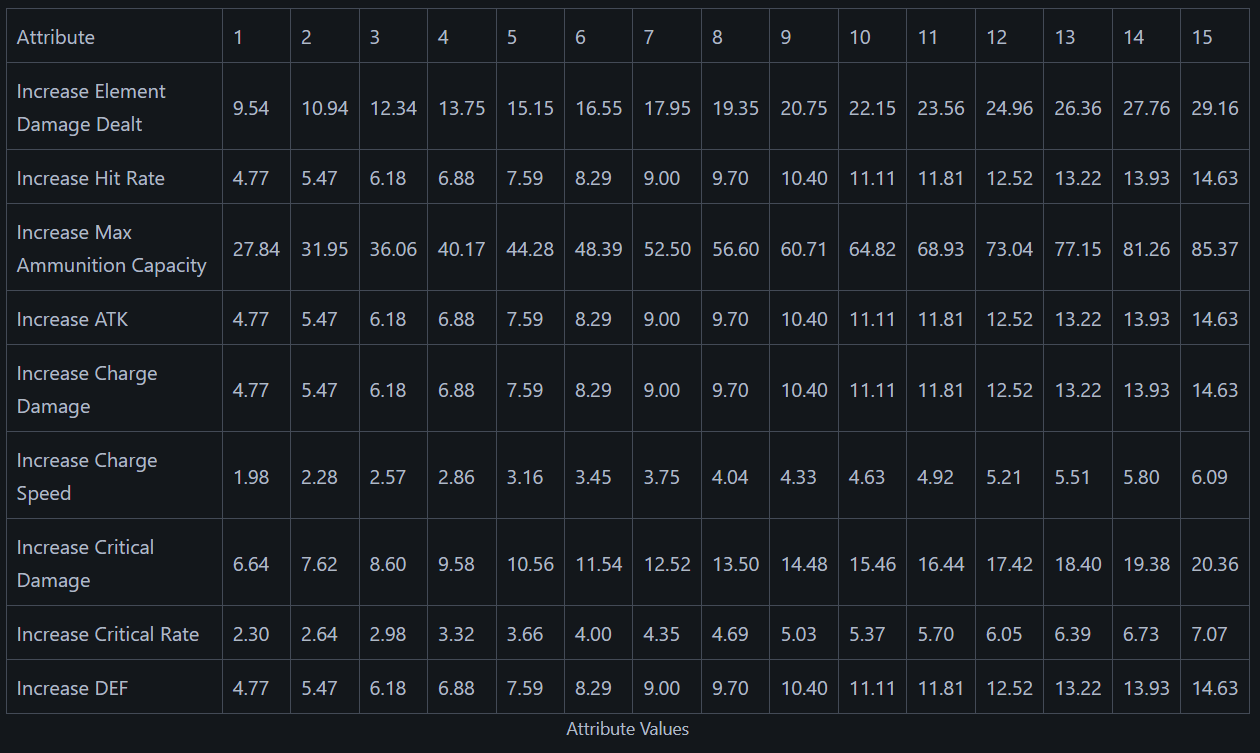Select value 4.33 in Charge Speed row
Viewport: 1260px width, 753px height.
pyautogui.click(x=799, y=477)
